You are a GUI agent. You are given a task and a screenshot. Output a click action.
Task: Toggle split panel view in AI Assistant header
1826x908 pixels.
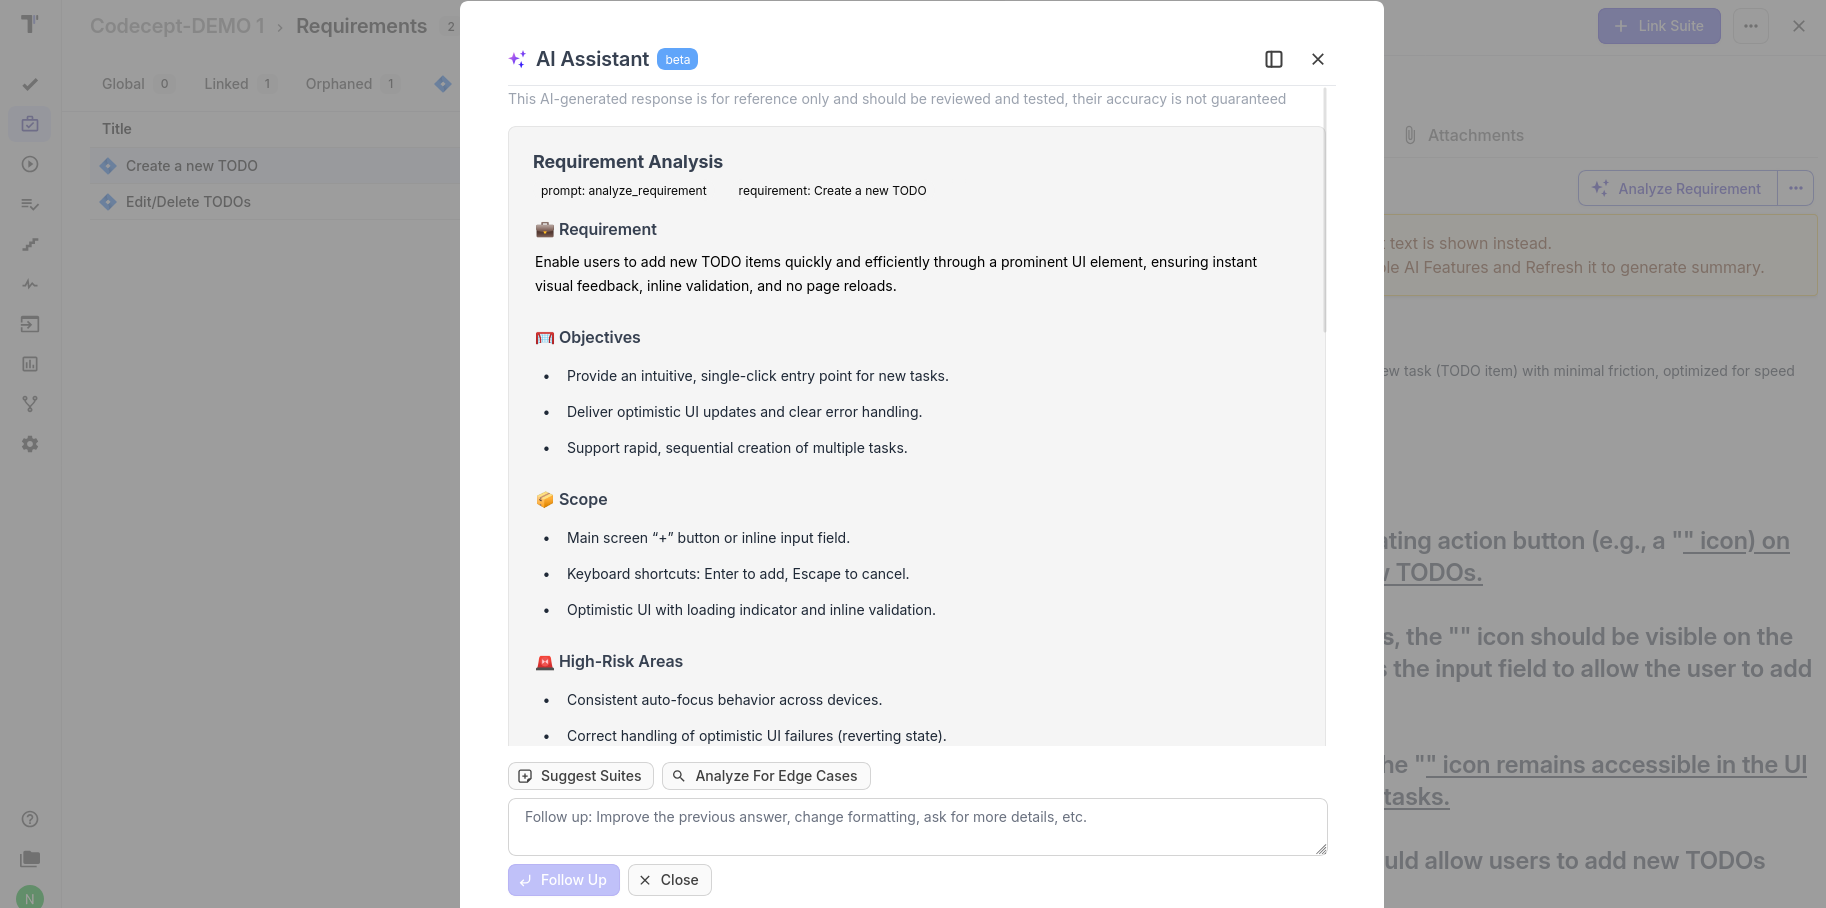pos(1274,59)
